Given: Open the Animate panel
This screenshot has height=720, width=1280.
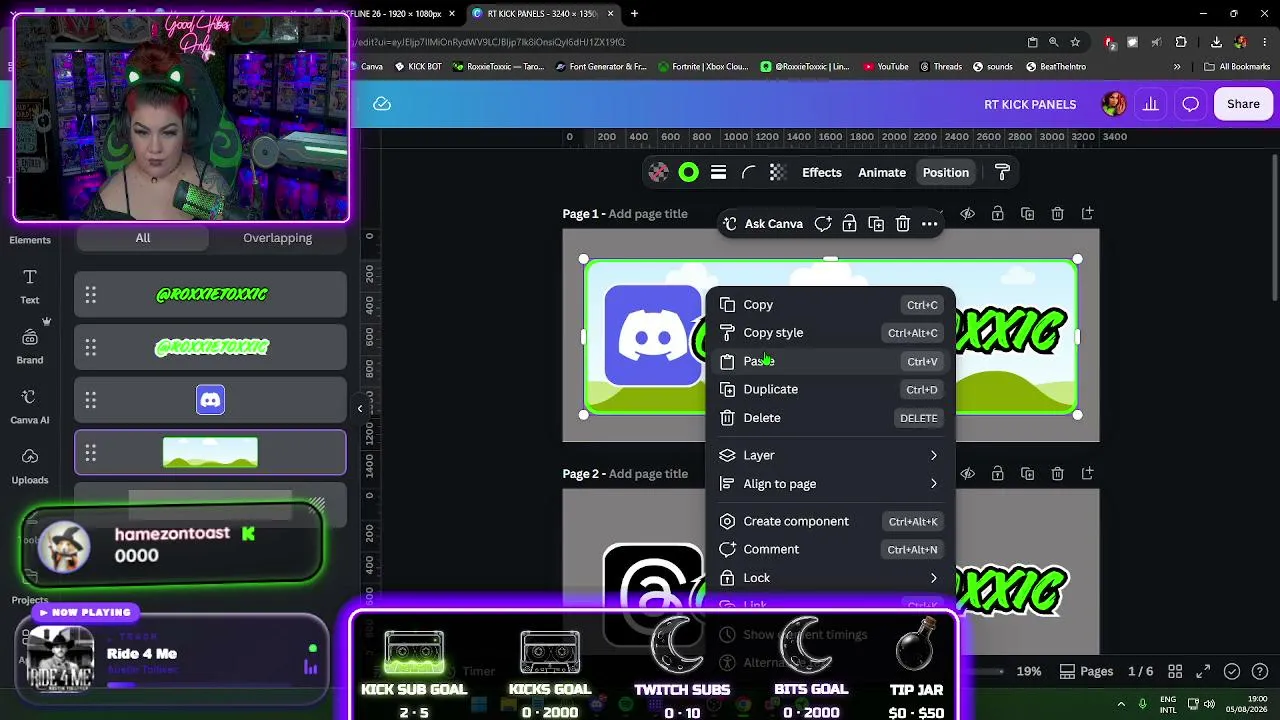Looking at the screenshot, I should 882,173.
